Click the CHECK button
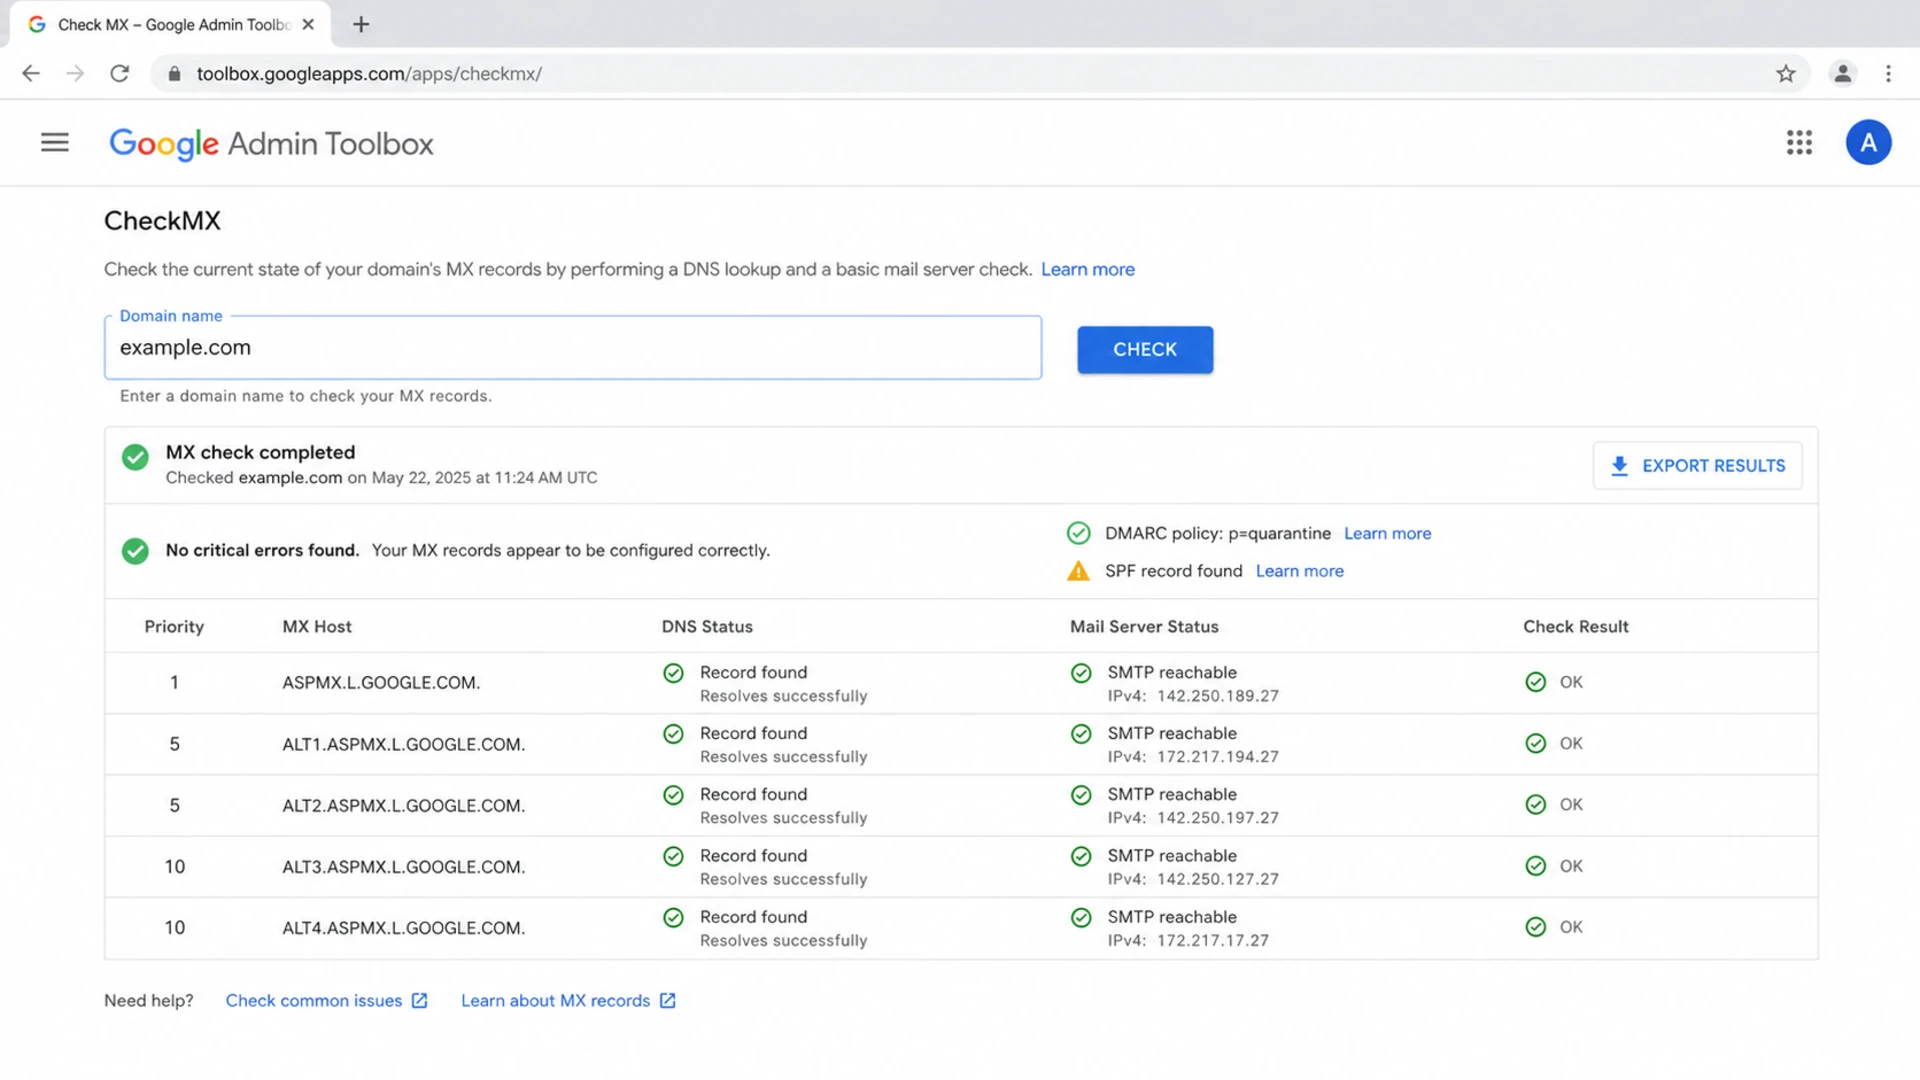This screenshot has width=1920, height=1080. click(1145, 350)
